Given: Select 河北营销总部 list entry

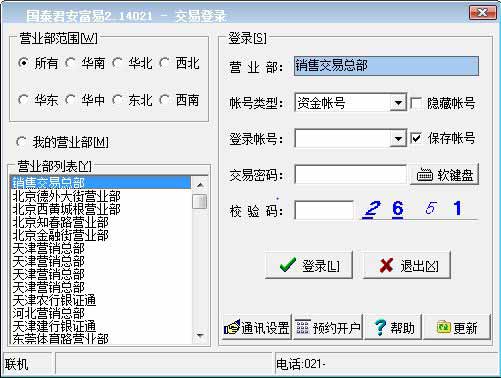Looking at the screenshot, I should tap(101, 313).
